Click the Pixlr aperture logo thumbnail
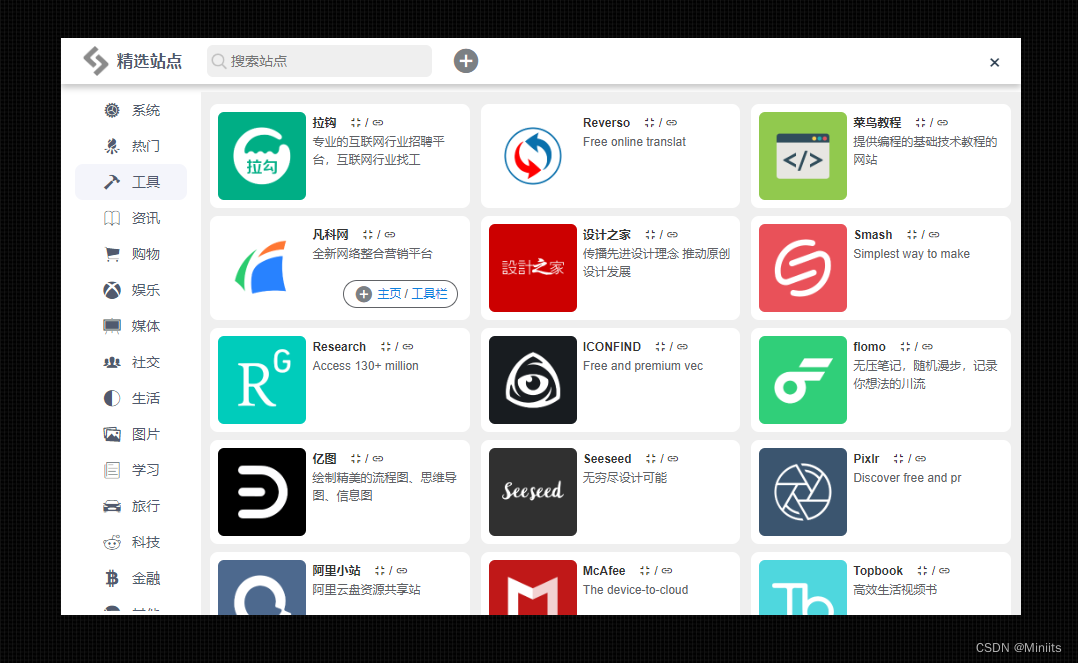 803,492
